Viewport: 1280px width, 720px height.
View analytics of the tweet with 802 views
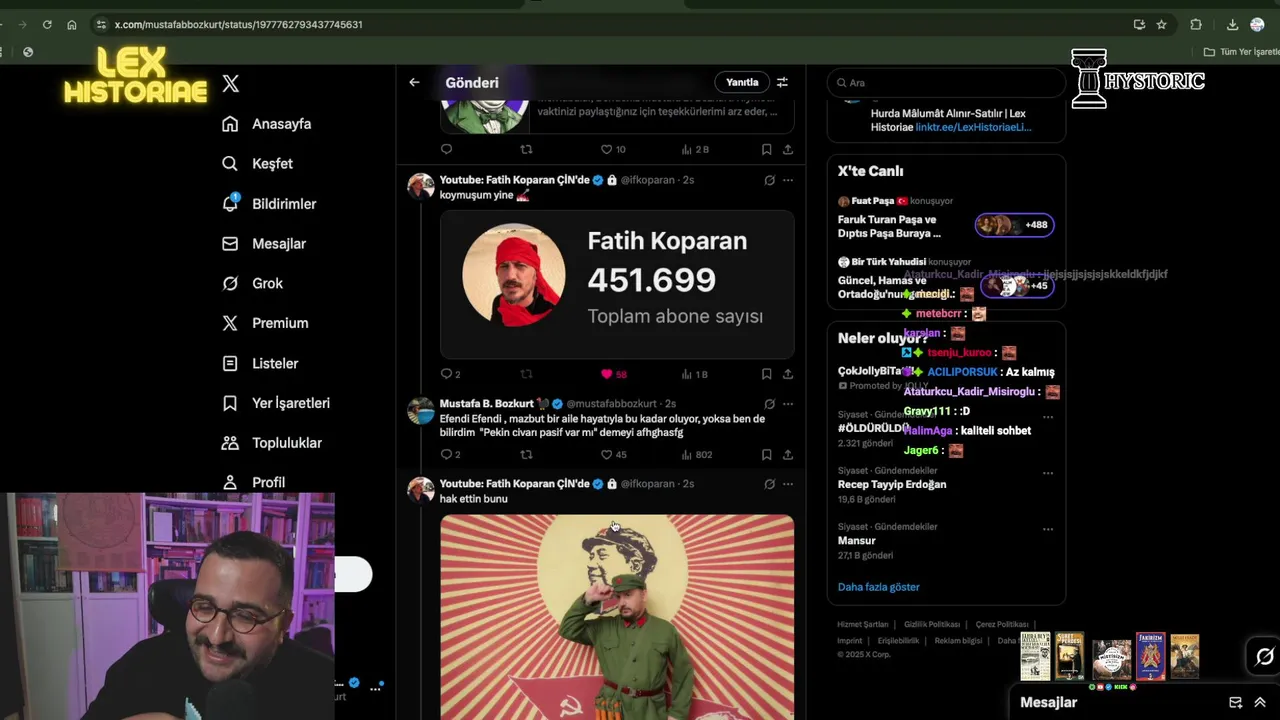(696, 454)
